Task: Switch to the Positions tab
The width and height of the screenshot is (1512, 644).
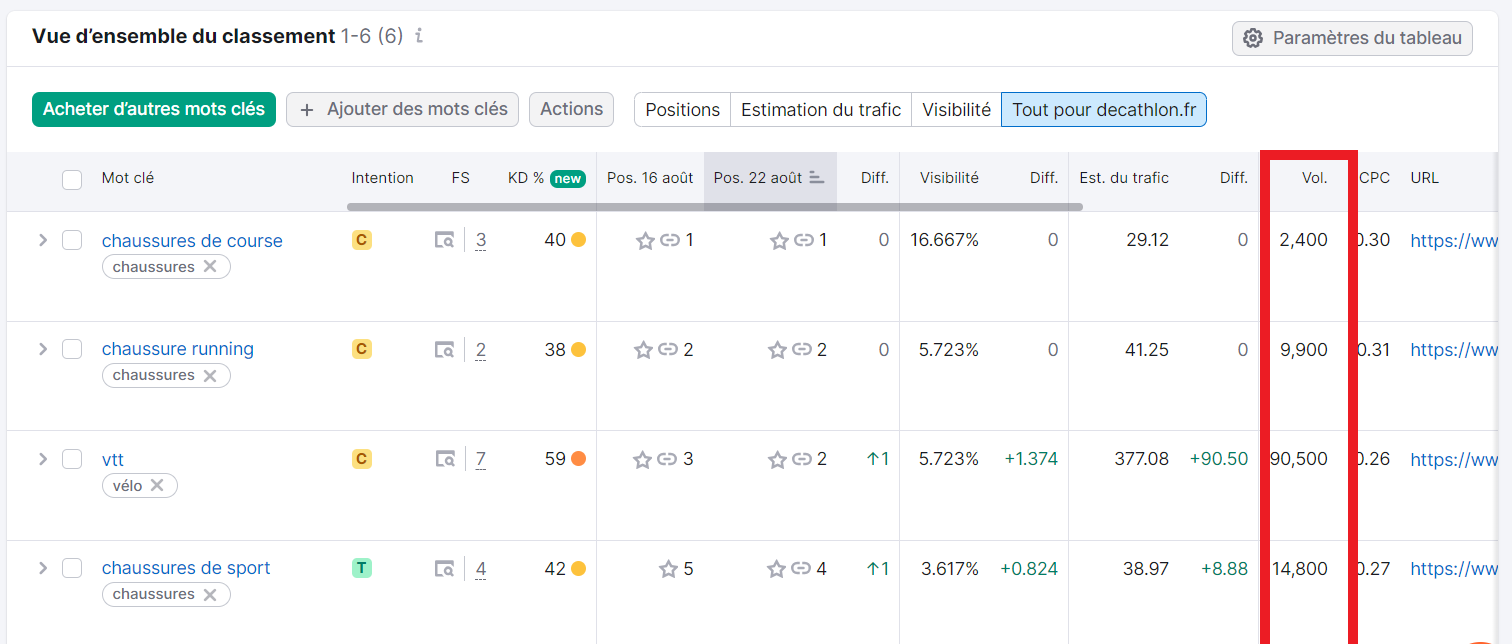Action: (x=682, y=110)
